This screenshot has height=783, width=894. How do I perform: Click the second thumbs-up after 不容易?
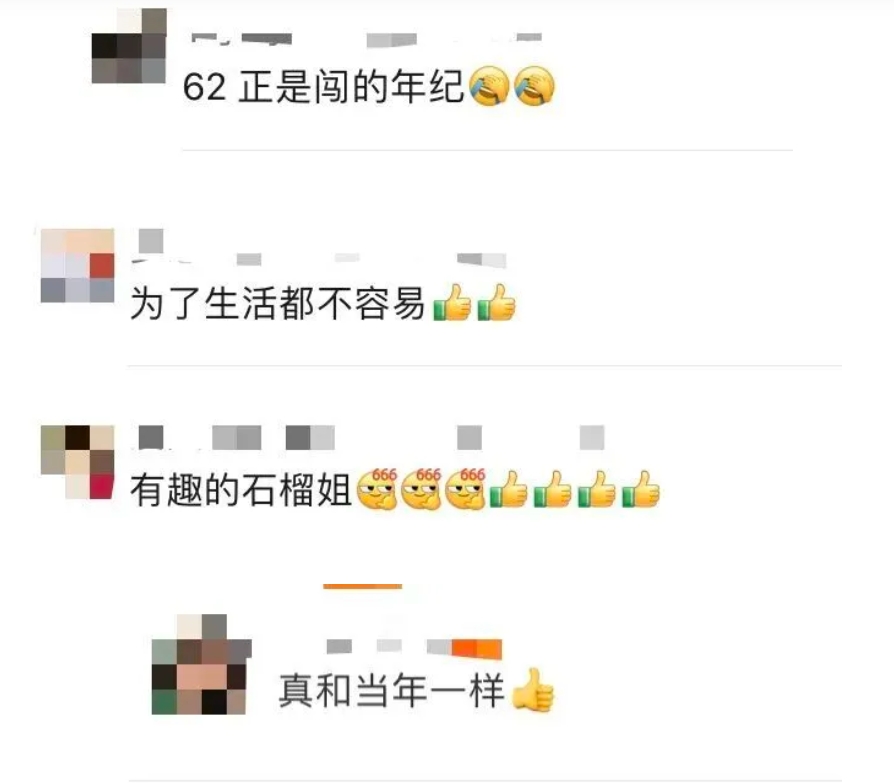click(x=497, y=303)
